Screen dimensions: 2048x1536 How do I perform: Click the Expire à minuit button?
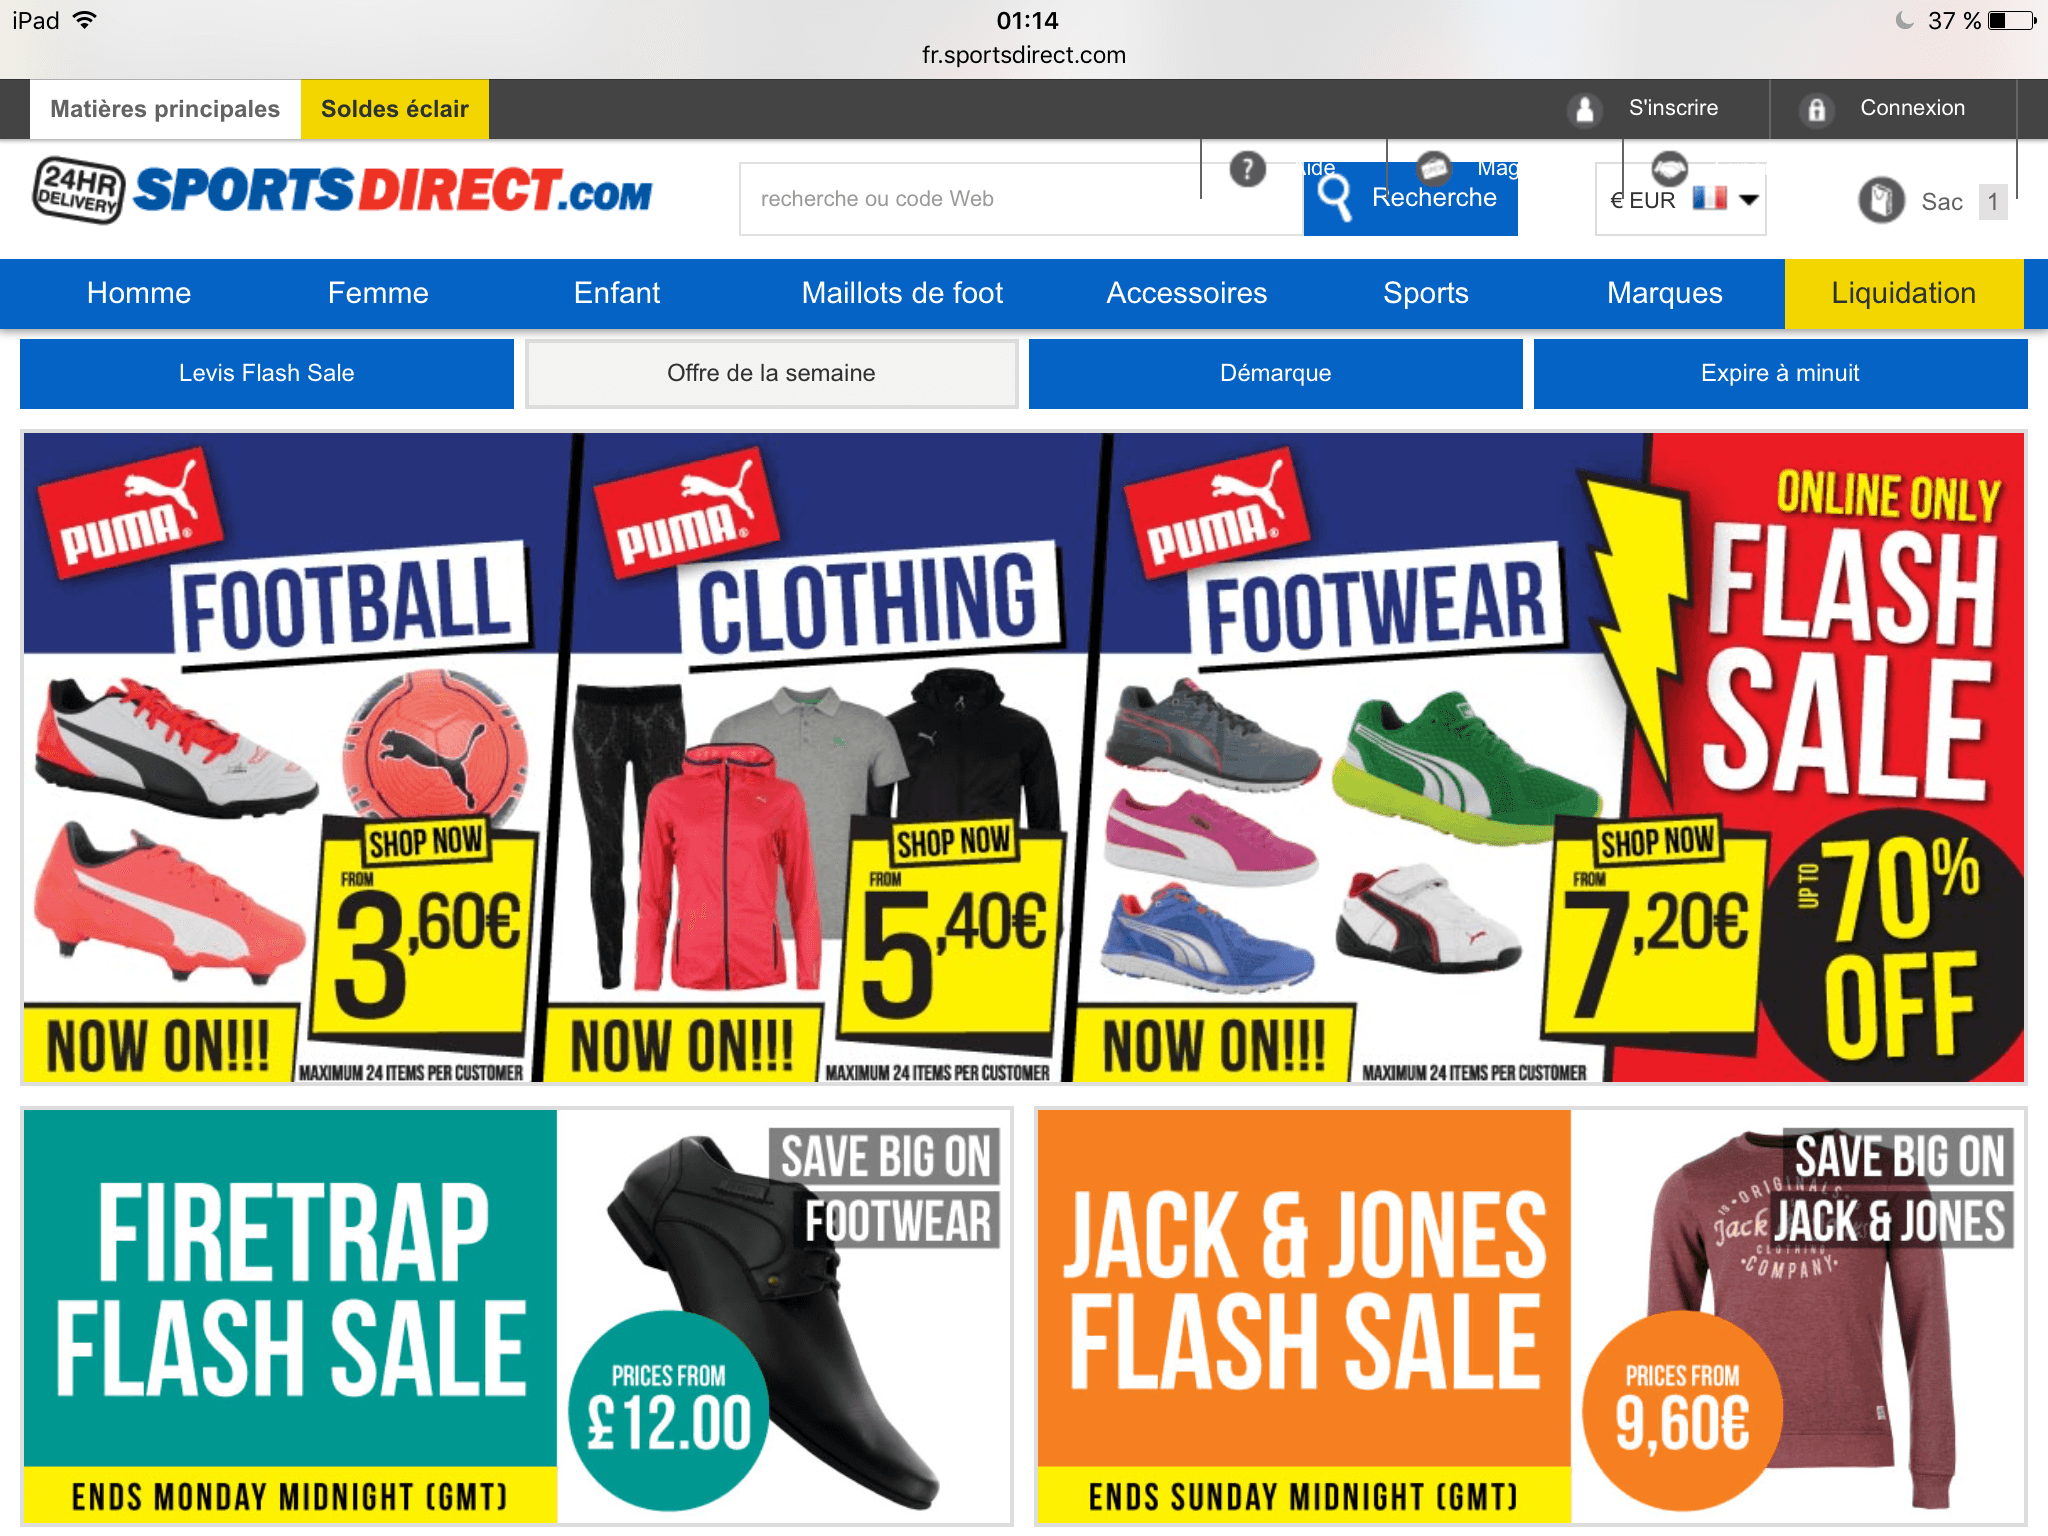coord(1780,373)
